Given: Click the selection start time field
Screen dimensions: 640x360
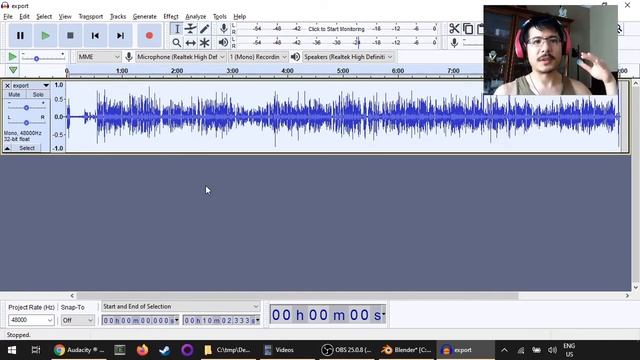Looking at the screenshot, I should tap(140, 320).
